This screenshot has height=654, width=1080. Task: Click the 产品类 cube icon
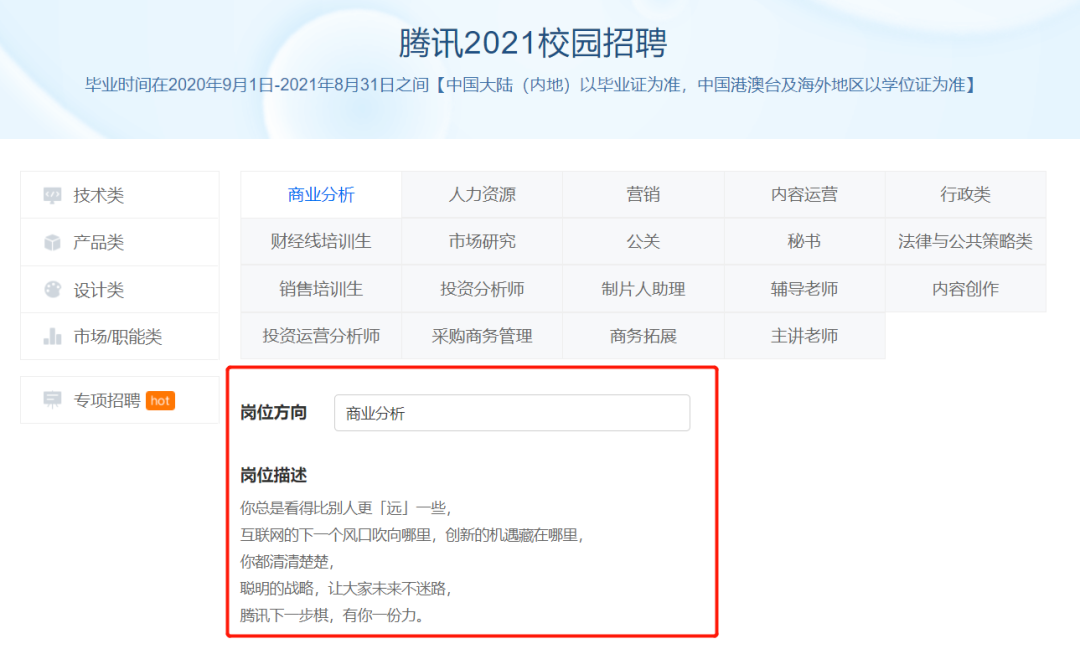pyautogui.click(x=52, y=243)
